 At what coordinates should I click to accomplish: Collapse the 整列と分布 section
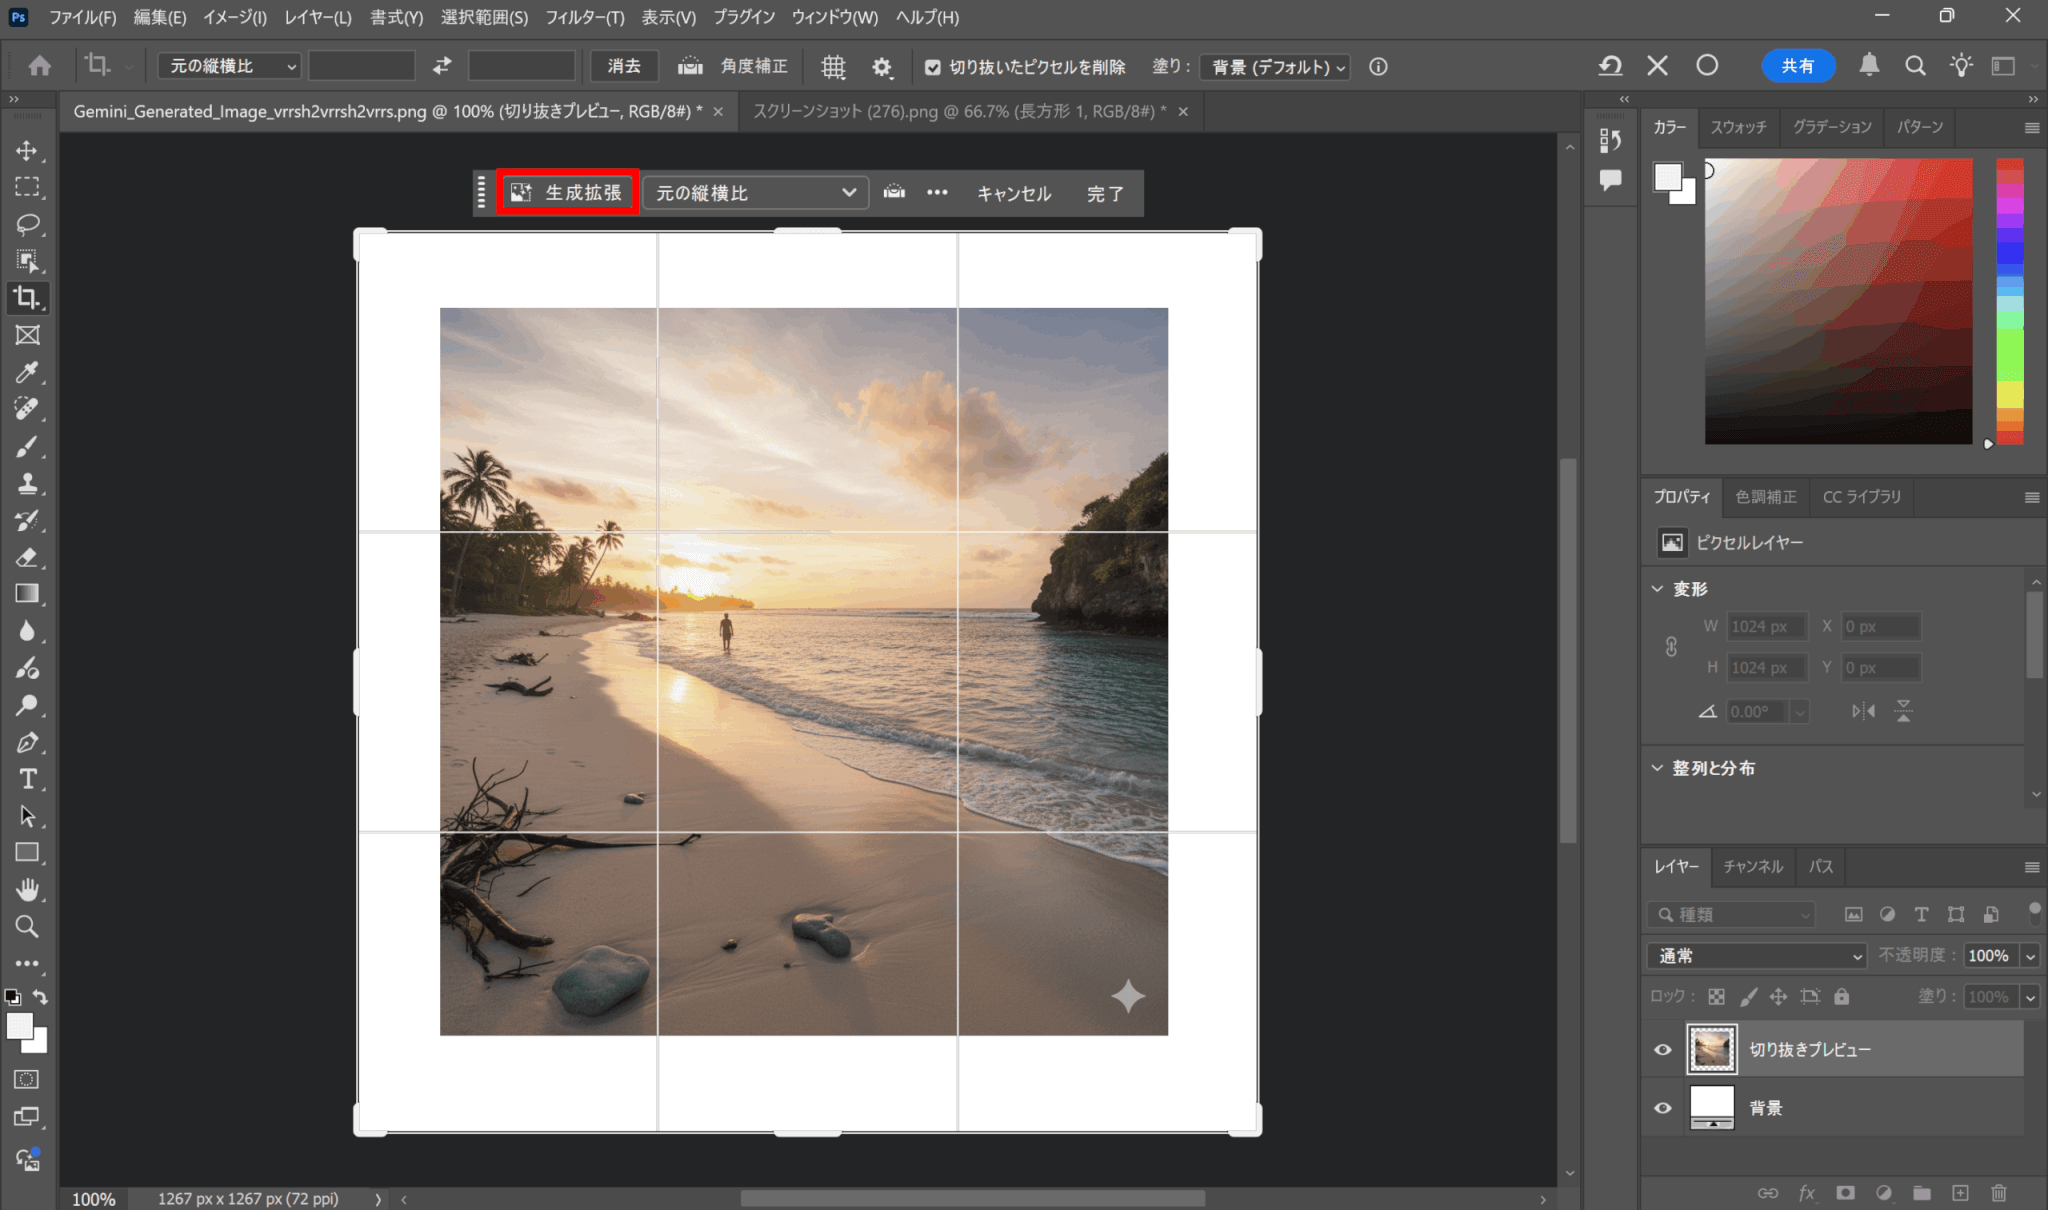(1657, 768)
